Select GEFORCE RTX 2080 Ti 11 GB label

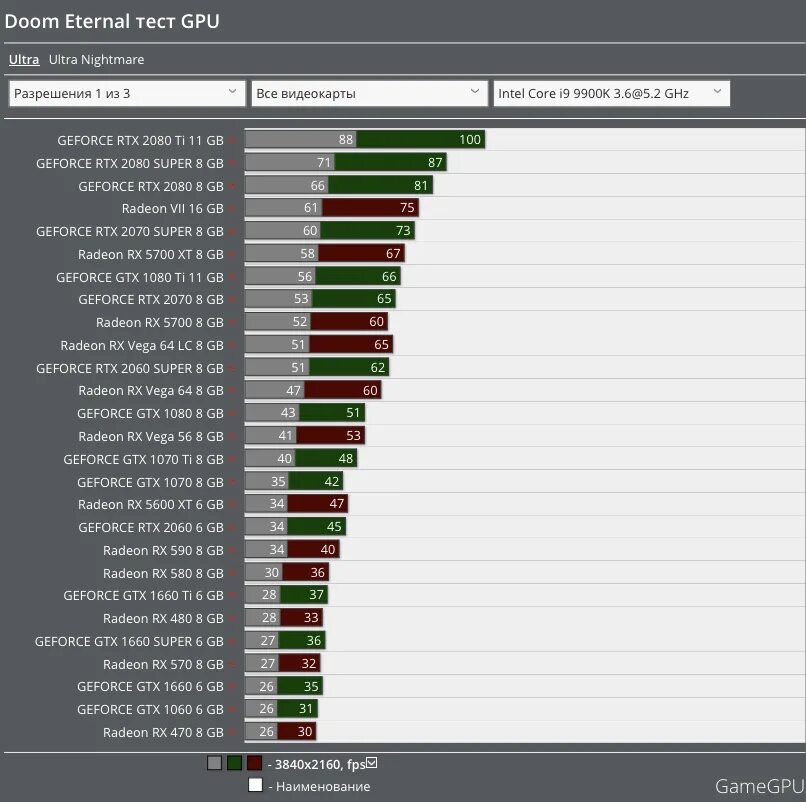click(x=140, y=140)
